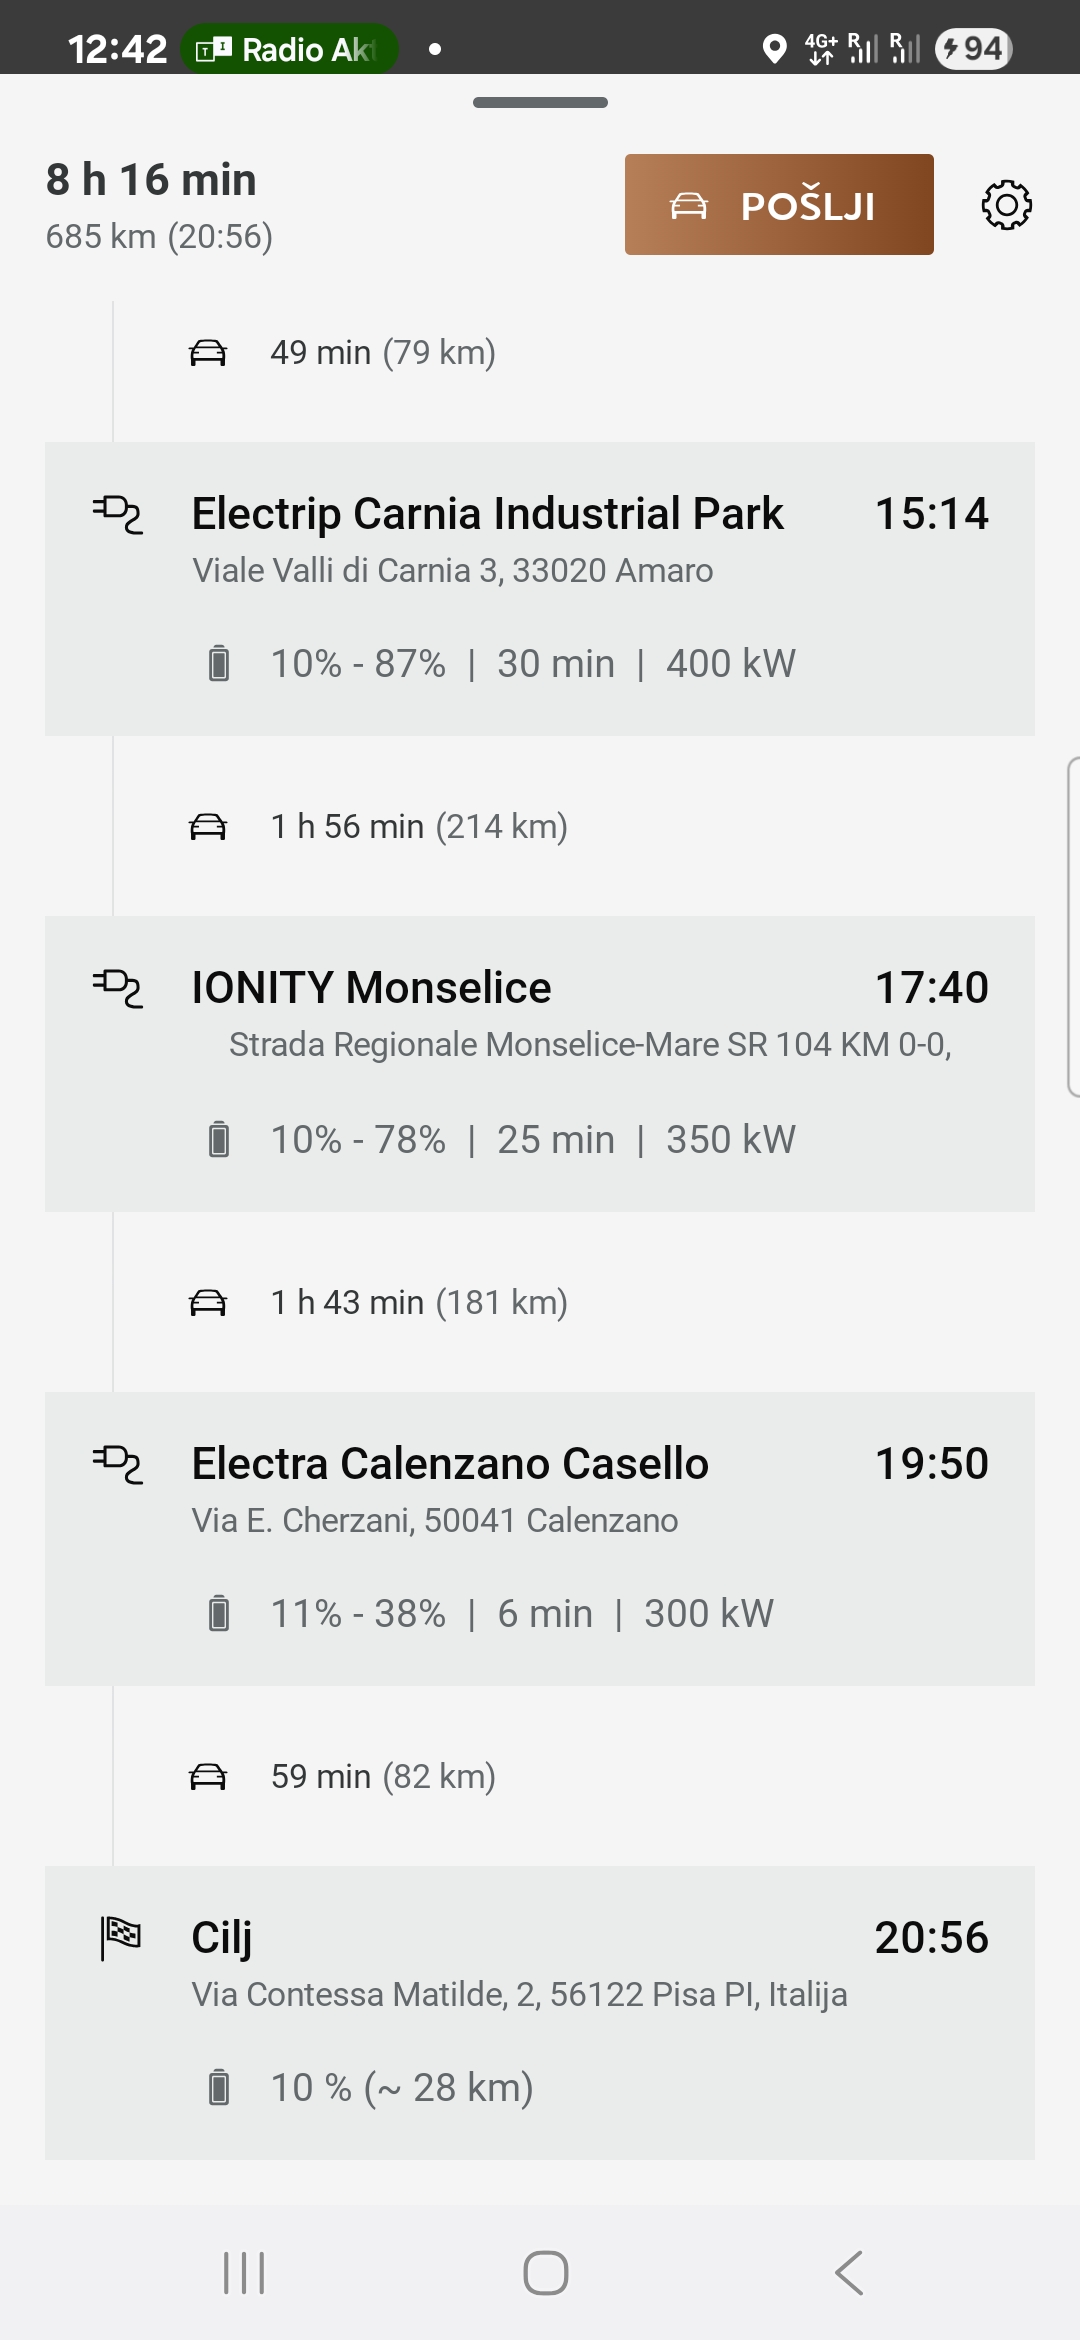
Task: Tap the side edge panel handle
Action: tap(1072, 927)
